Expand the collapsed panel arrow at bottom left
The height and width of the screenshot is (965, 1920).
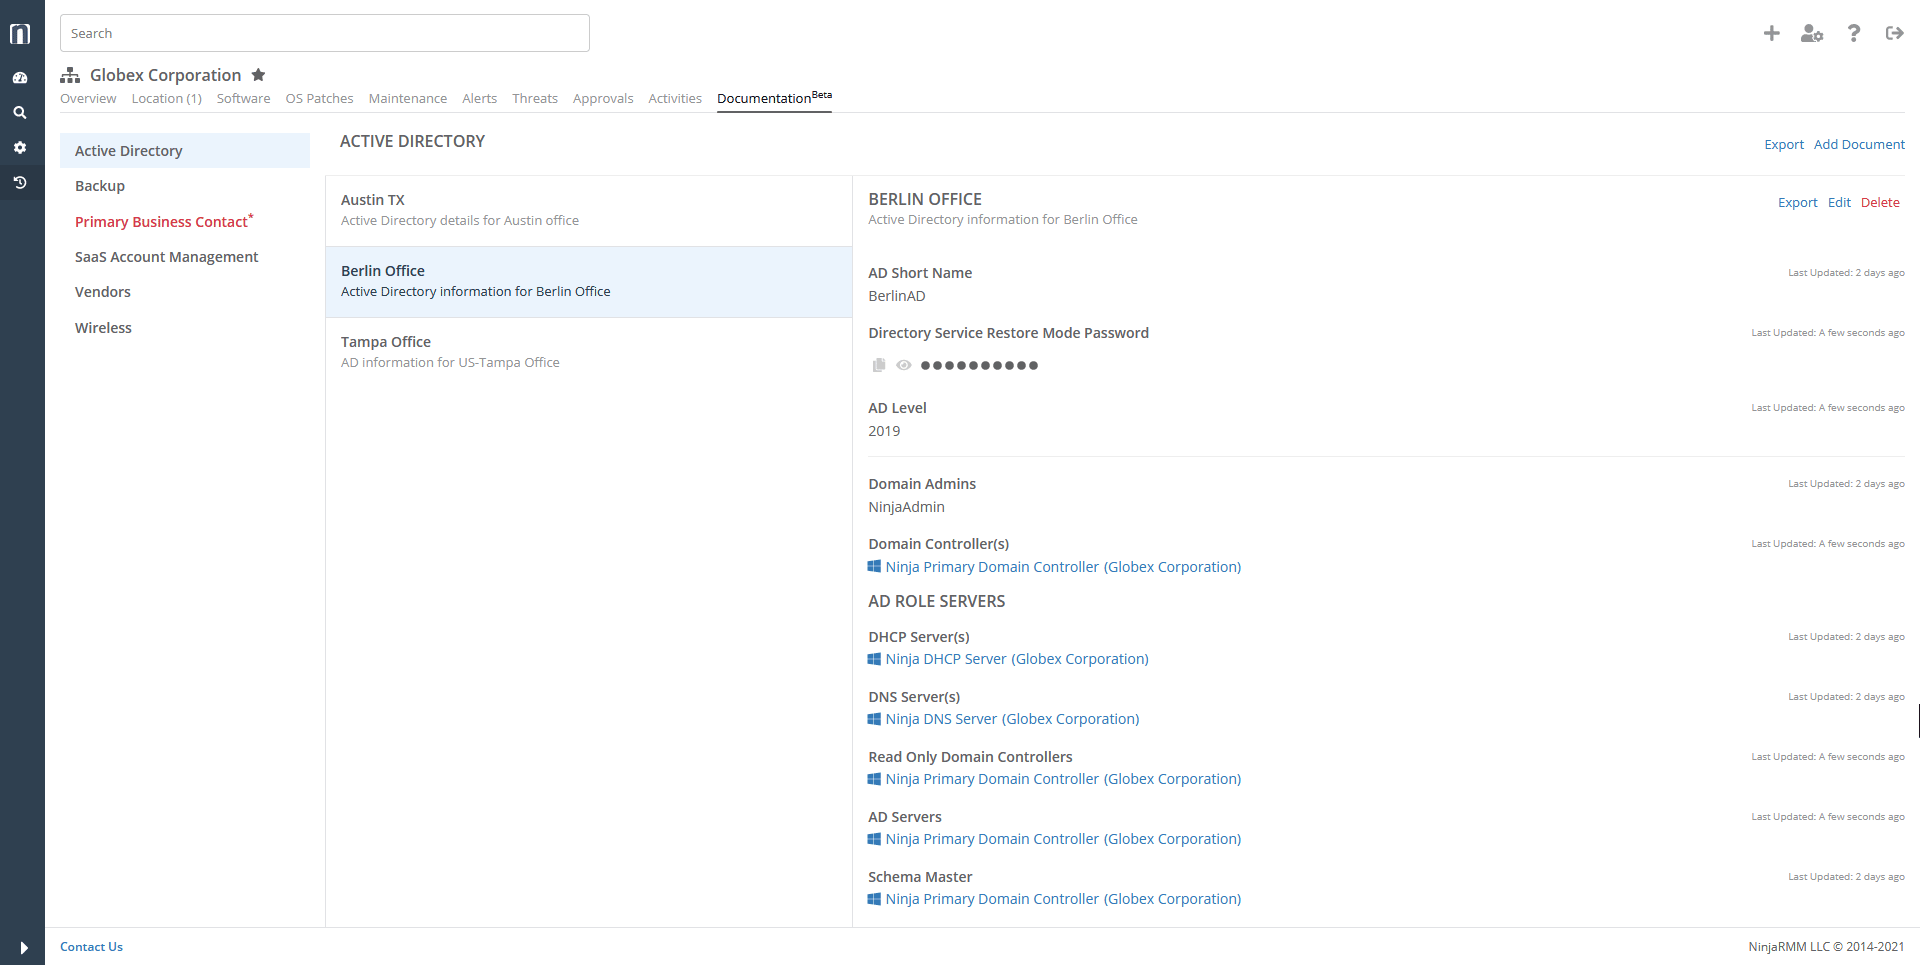pyautogui.click(x=22, y=948)
